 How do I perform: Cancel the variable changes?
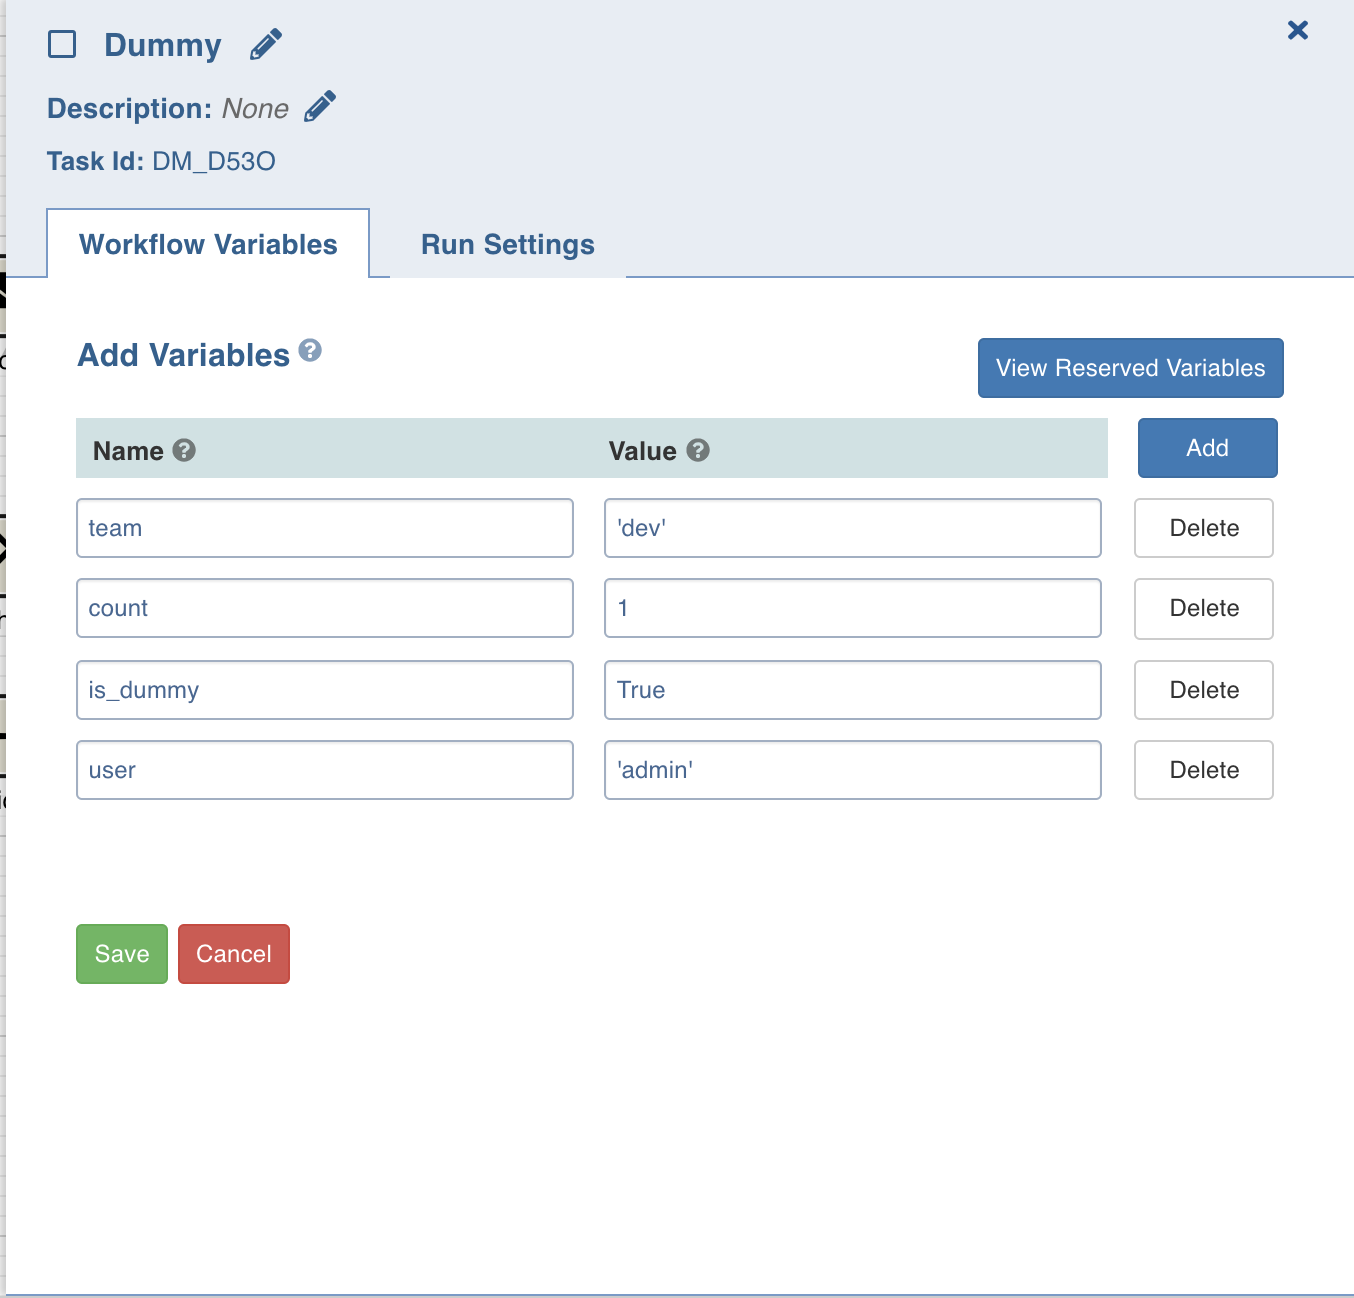click(234, 954)
